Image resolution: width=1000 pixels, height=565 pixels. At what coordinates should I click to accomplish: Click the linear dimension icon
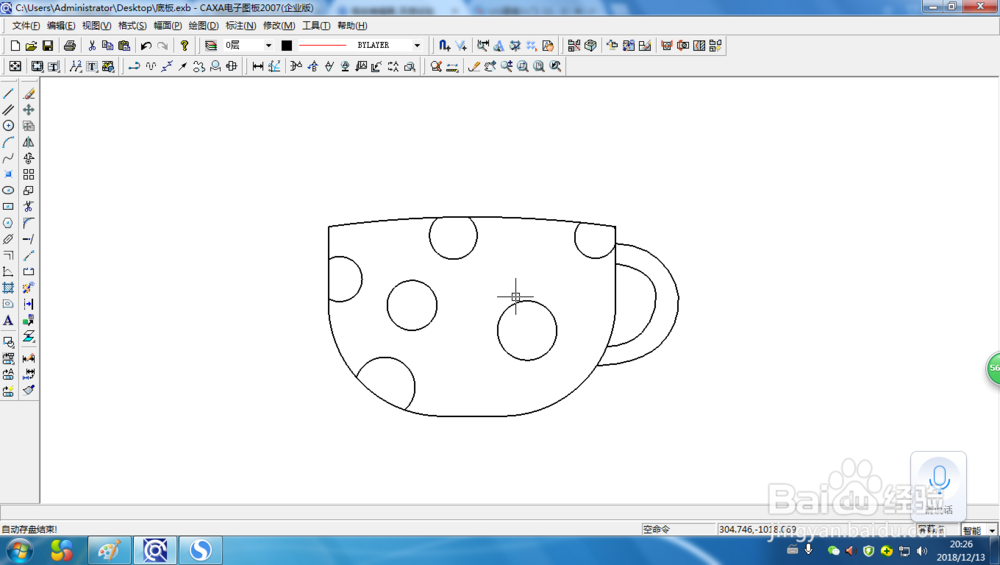(x=258, y=66)
